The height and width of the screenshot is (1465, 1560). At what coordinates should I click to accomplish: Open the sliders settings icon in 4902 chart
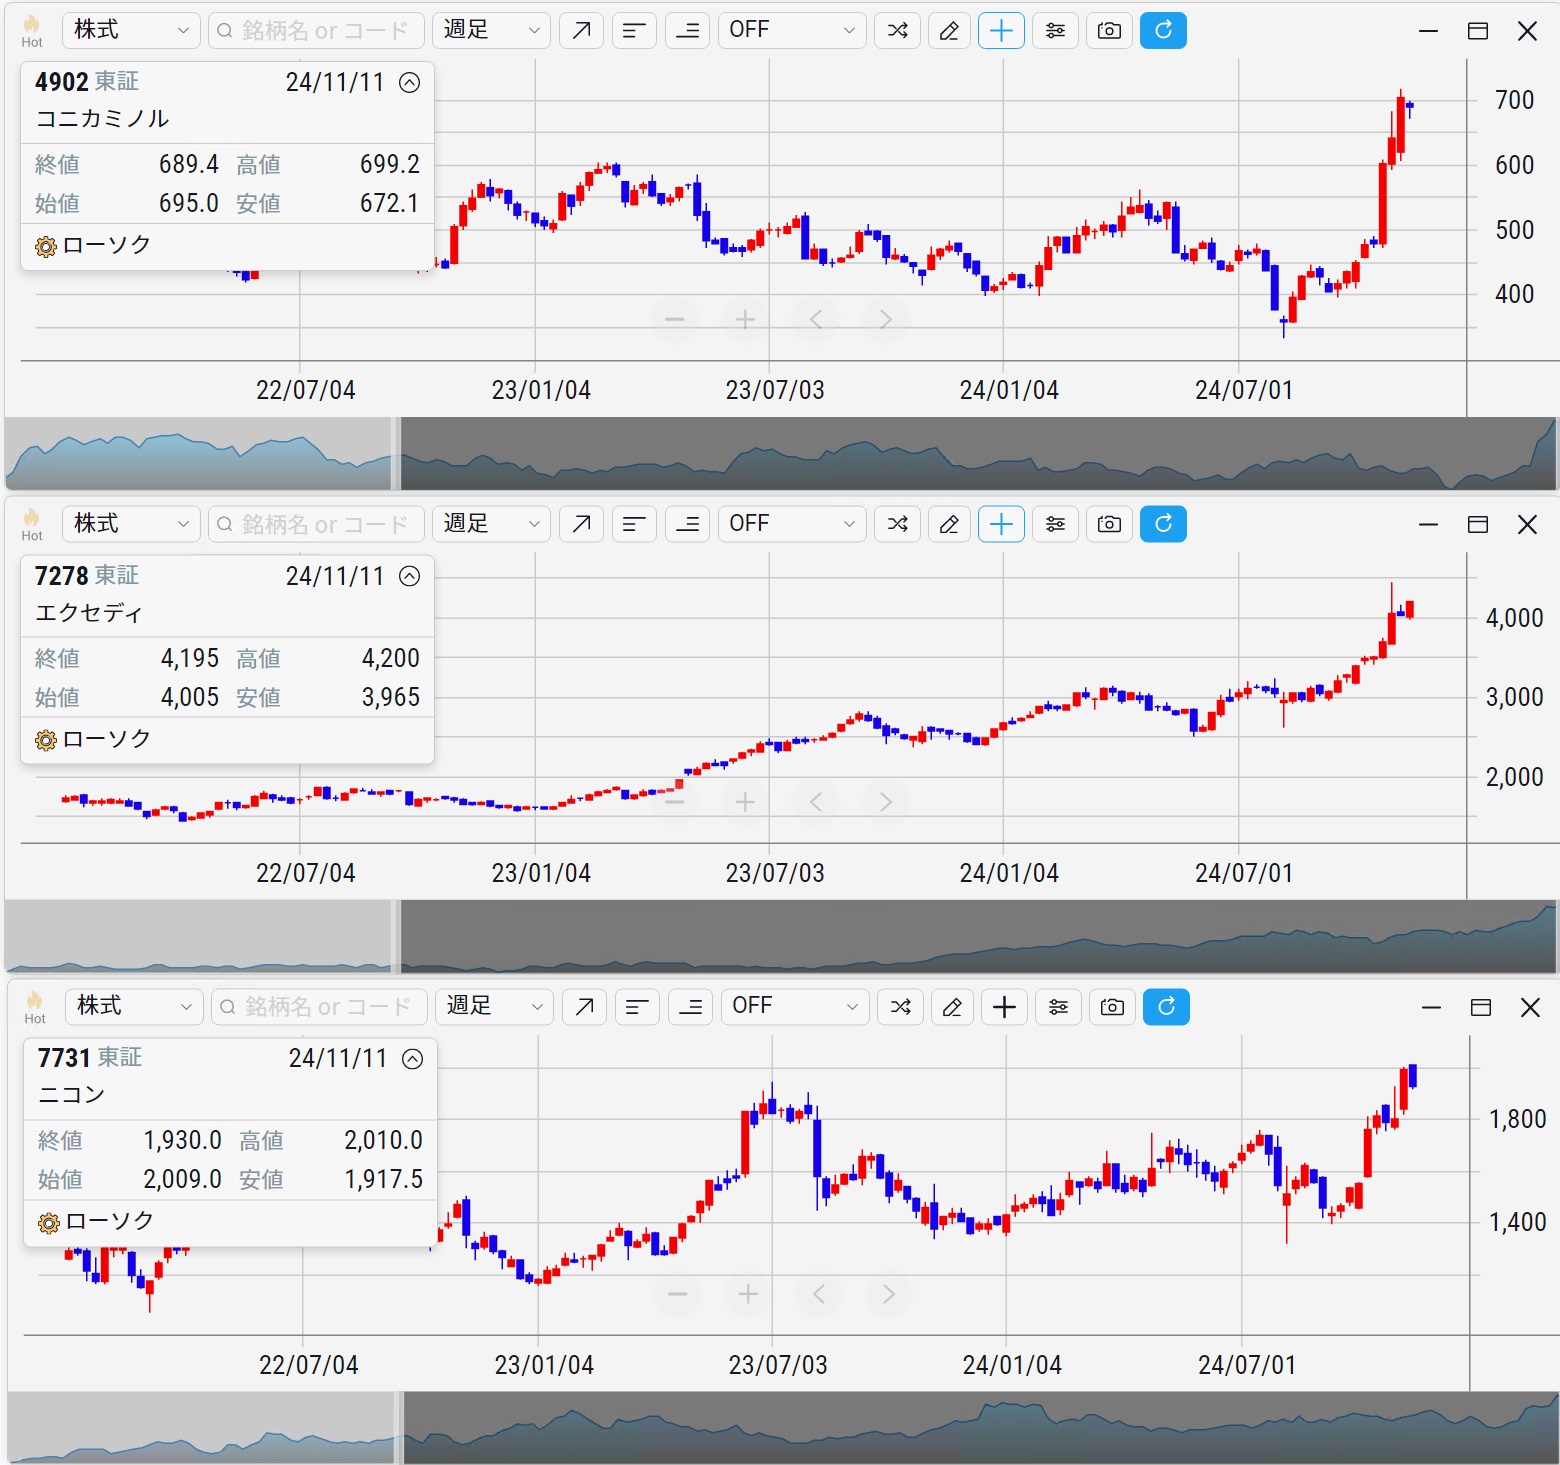point(1055,30)
